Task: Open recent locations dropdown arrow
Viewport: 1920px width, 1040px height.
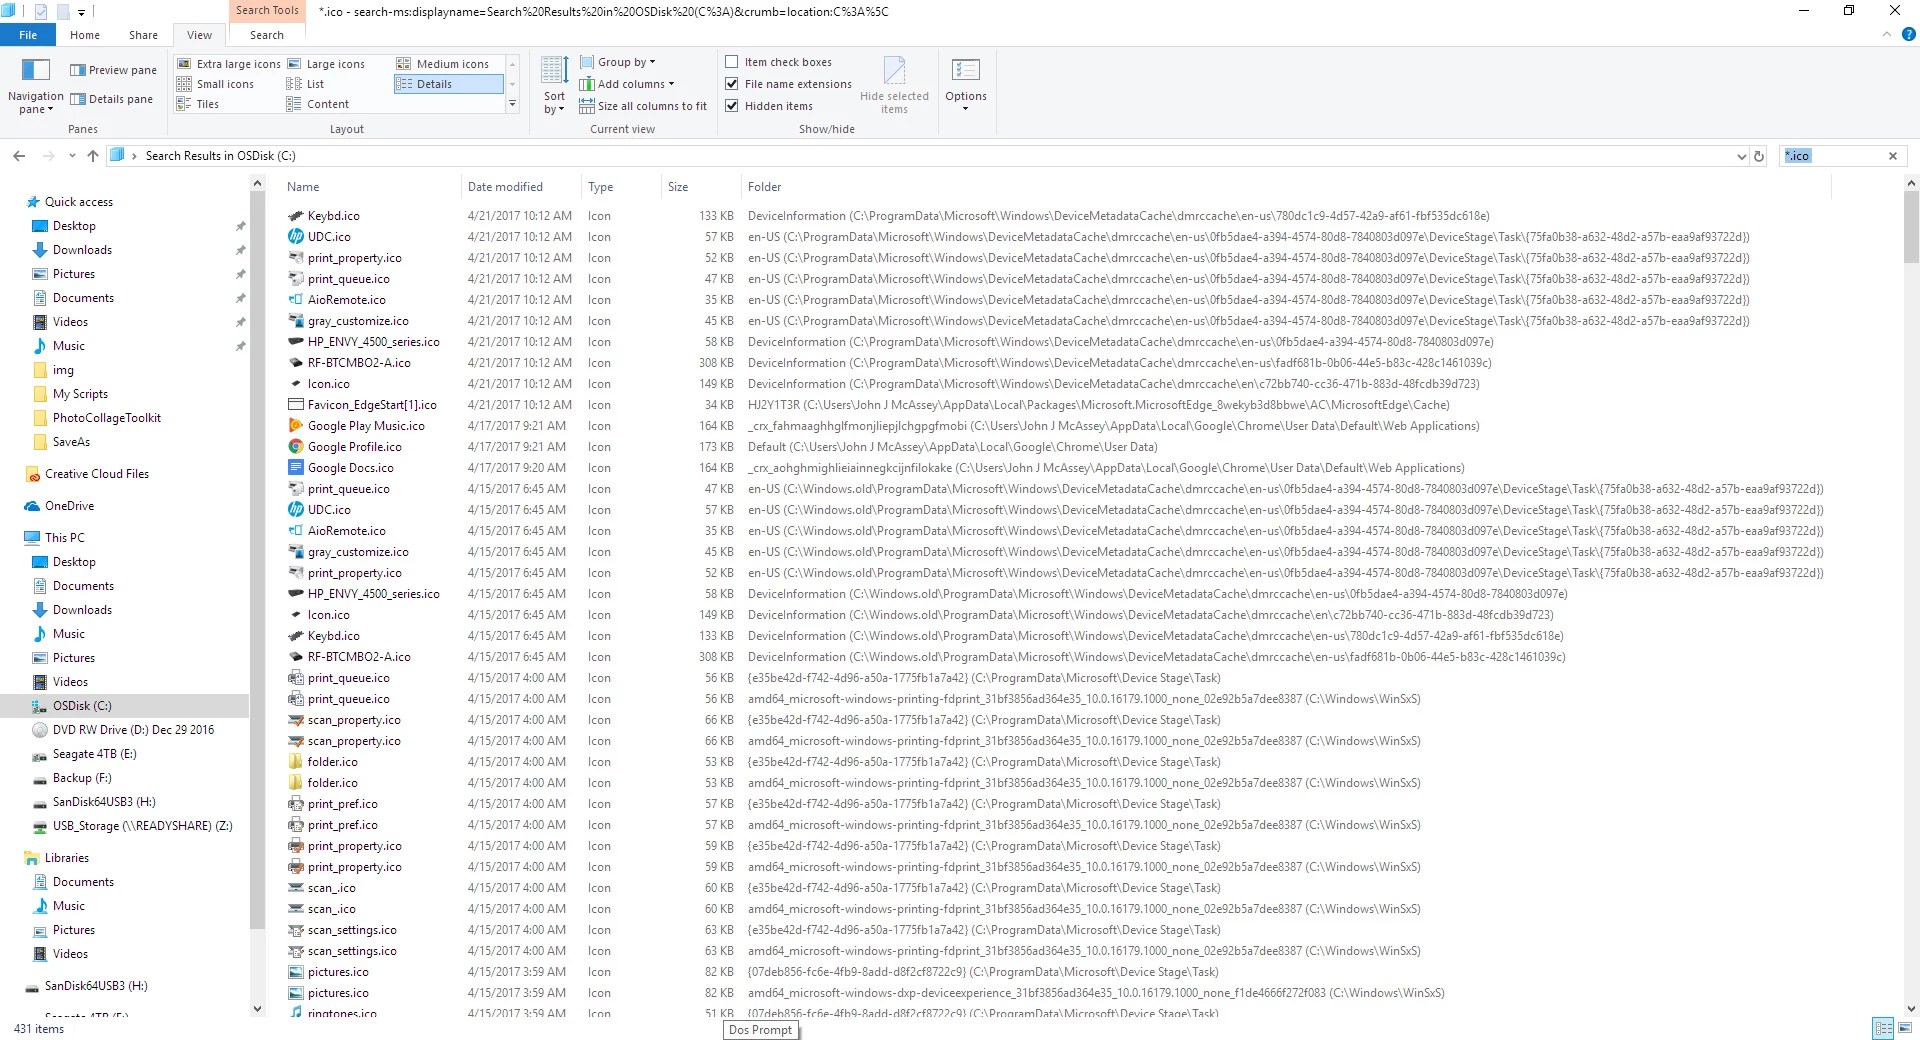Action: [72, 156]
